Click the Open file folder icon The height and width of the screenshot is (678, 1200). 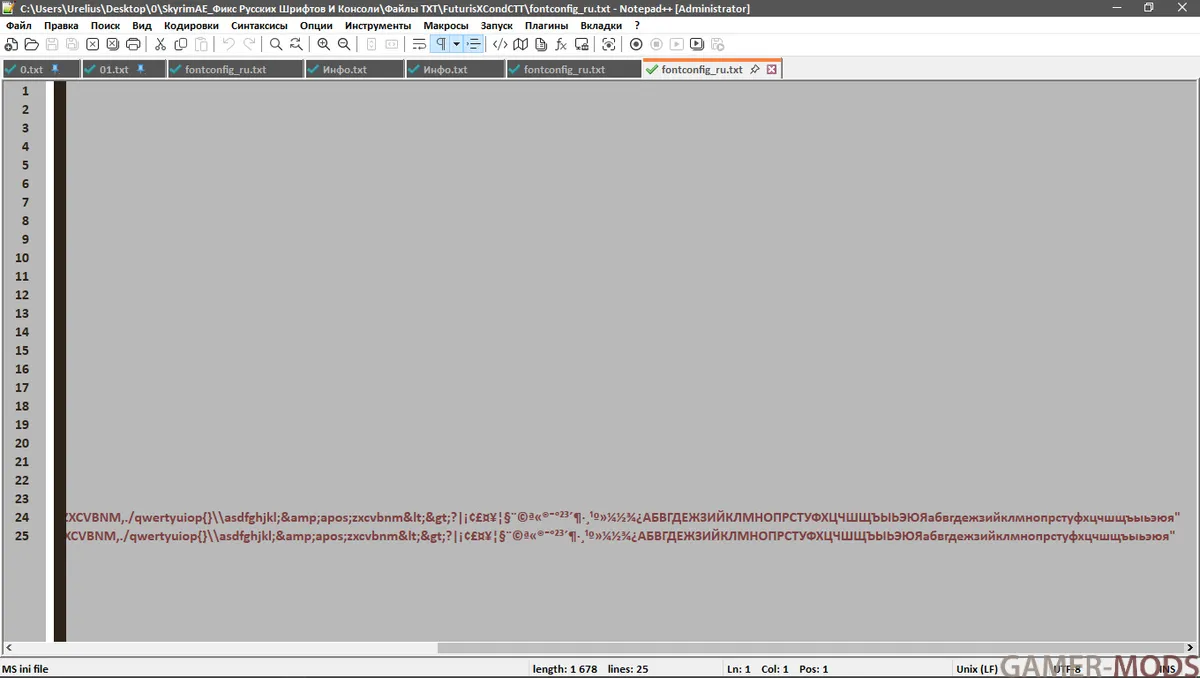click(x=31, y=44)
